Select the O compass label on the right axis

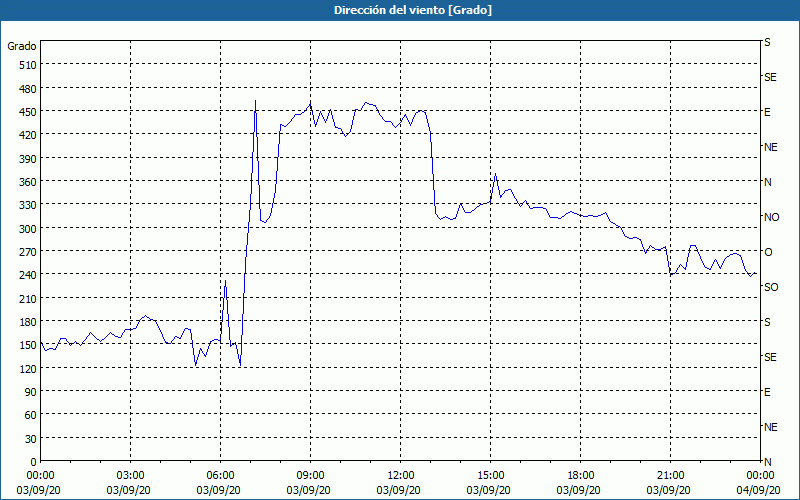pyautogui.click(x=768, y=252)
